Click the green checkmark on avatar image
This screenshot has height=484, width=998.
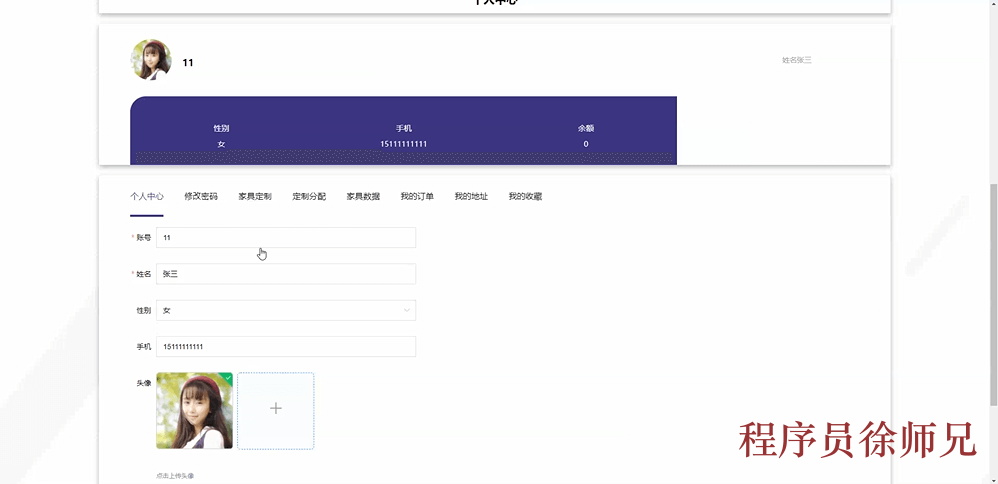(228, 377)
